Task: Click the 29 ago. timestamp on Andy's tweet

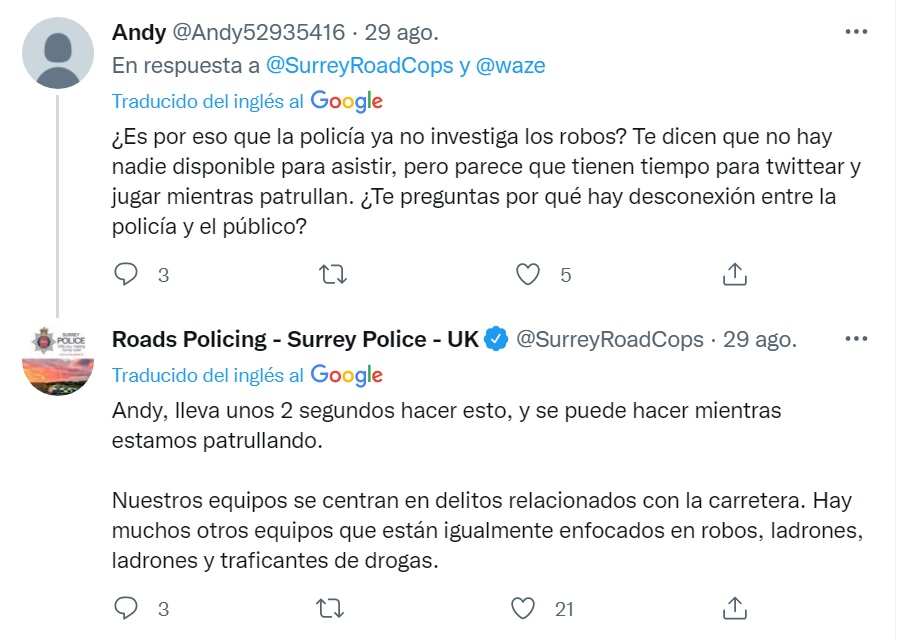Action: (401, 32)
